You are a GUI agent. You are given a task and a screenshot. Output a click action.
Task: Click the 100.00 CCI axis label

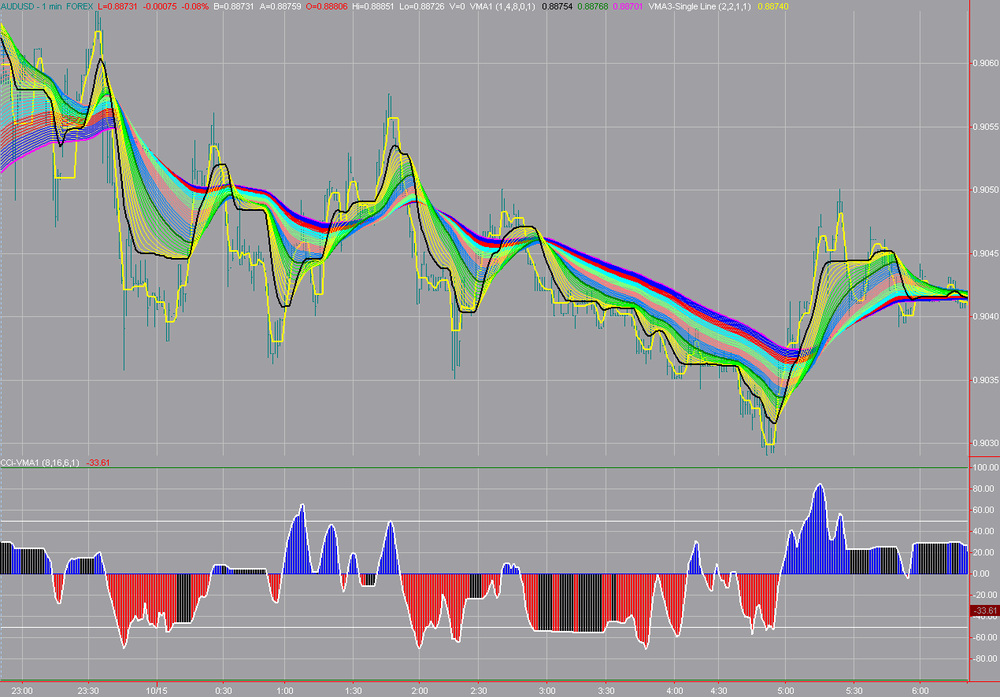tap(985, 467)
